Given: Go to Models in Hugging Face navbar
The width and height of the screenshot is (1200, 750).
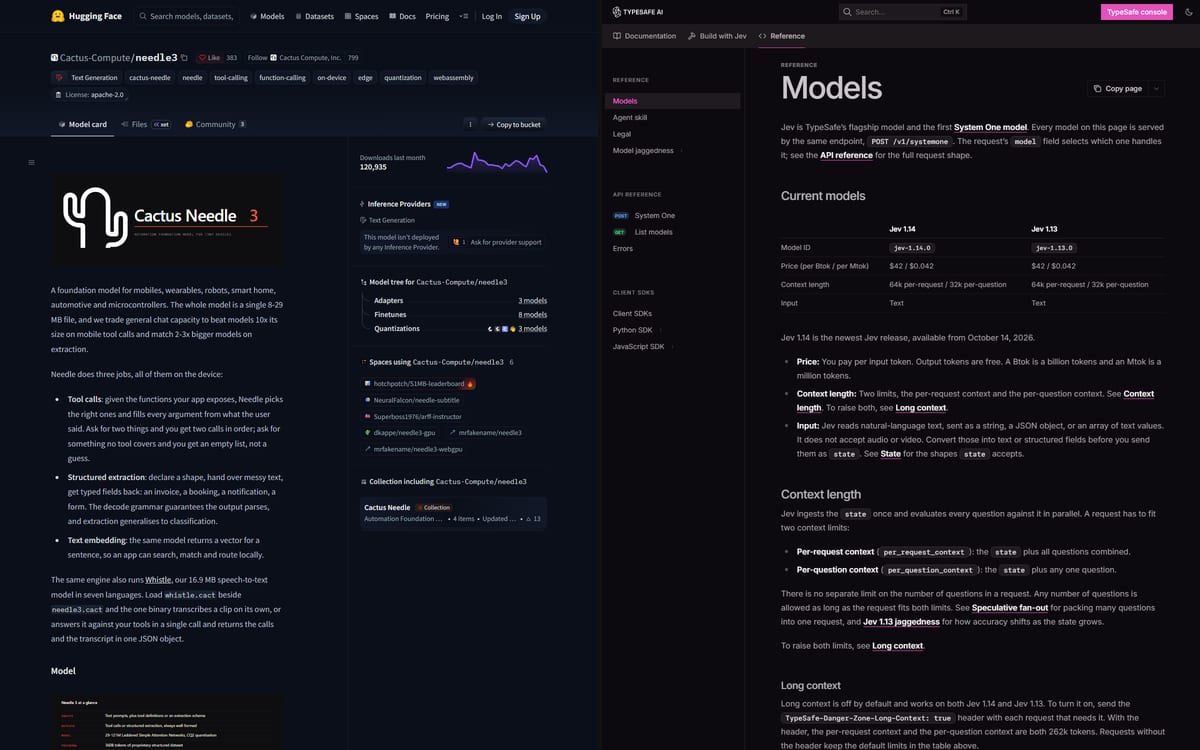Looking at the screenshot, I should [267, 16].
